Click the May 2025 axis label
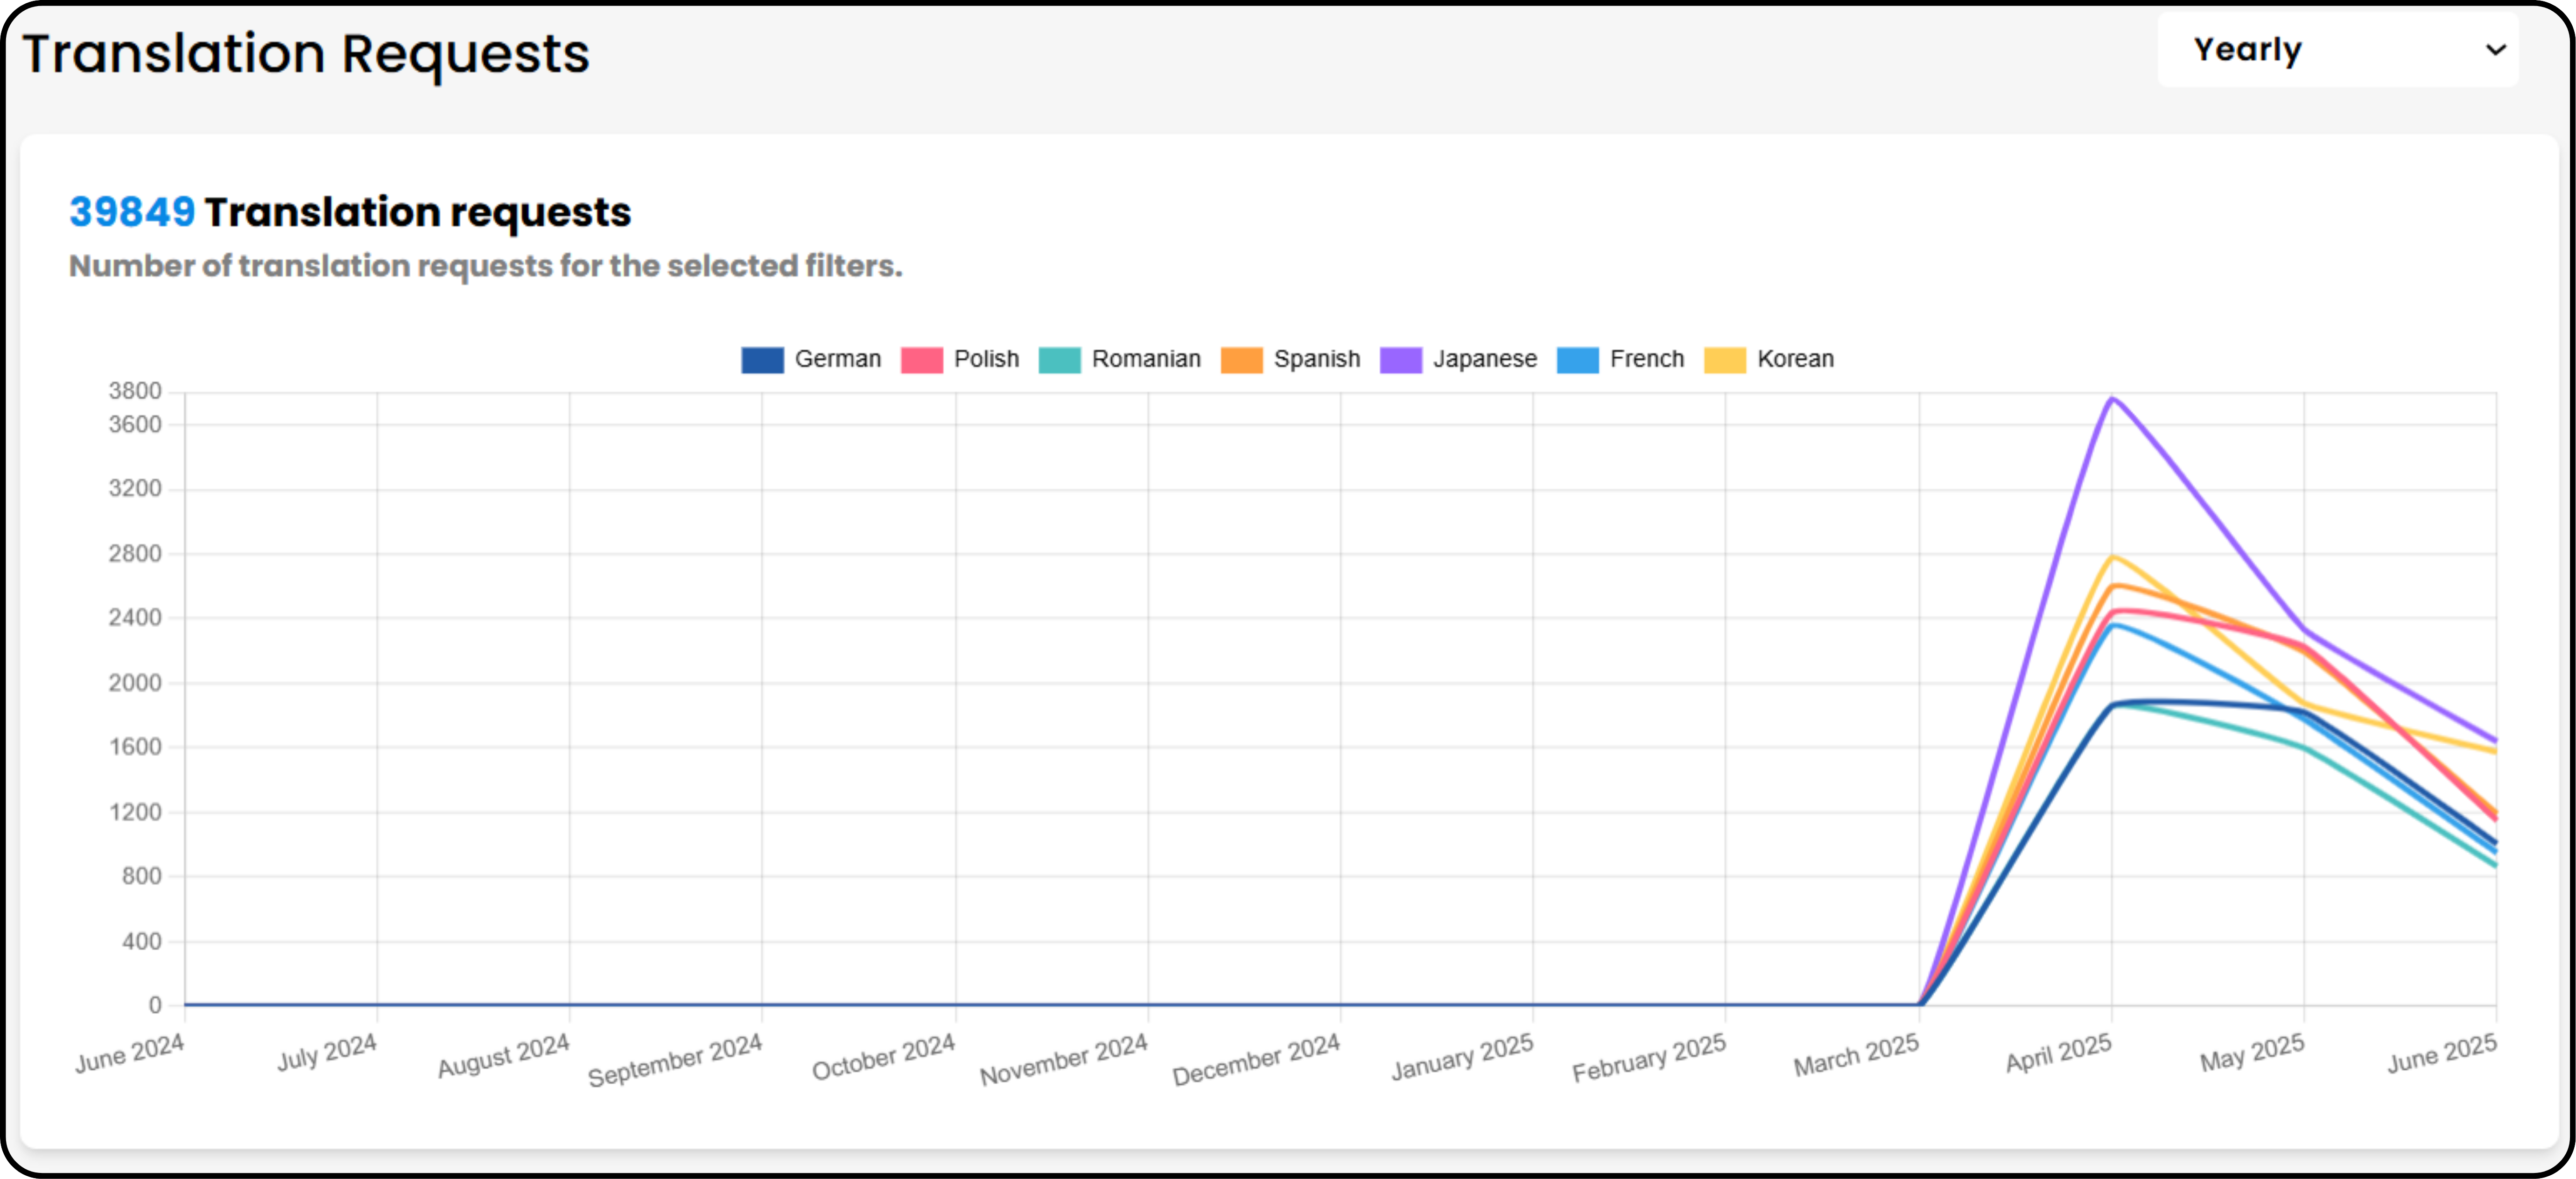The height and width of the screenshot is (1179, 2576). pyautogui.click(x=2251, y=1054)
